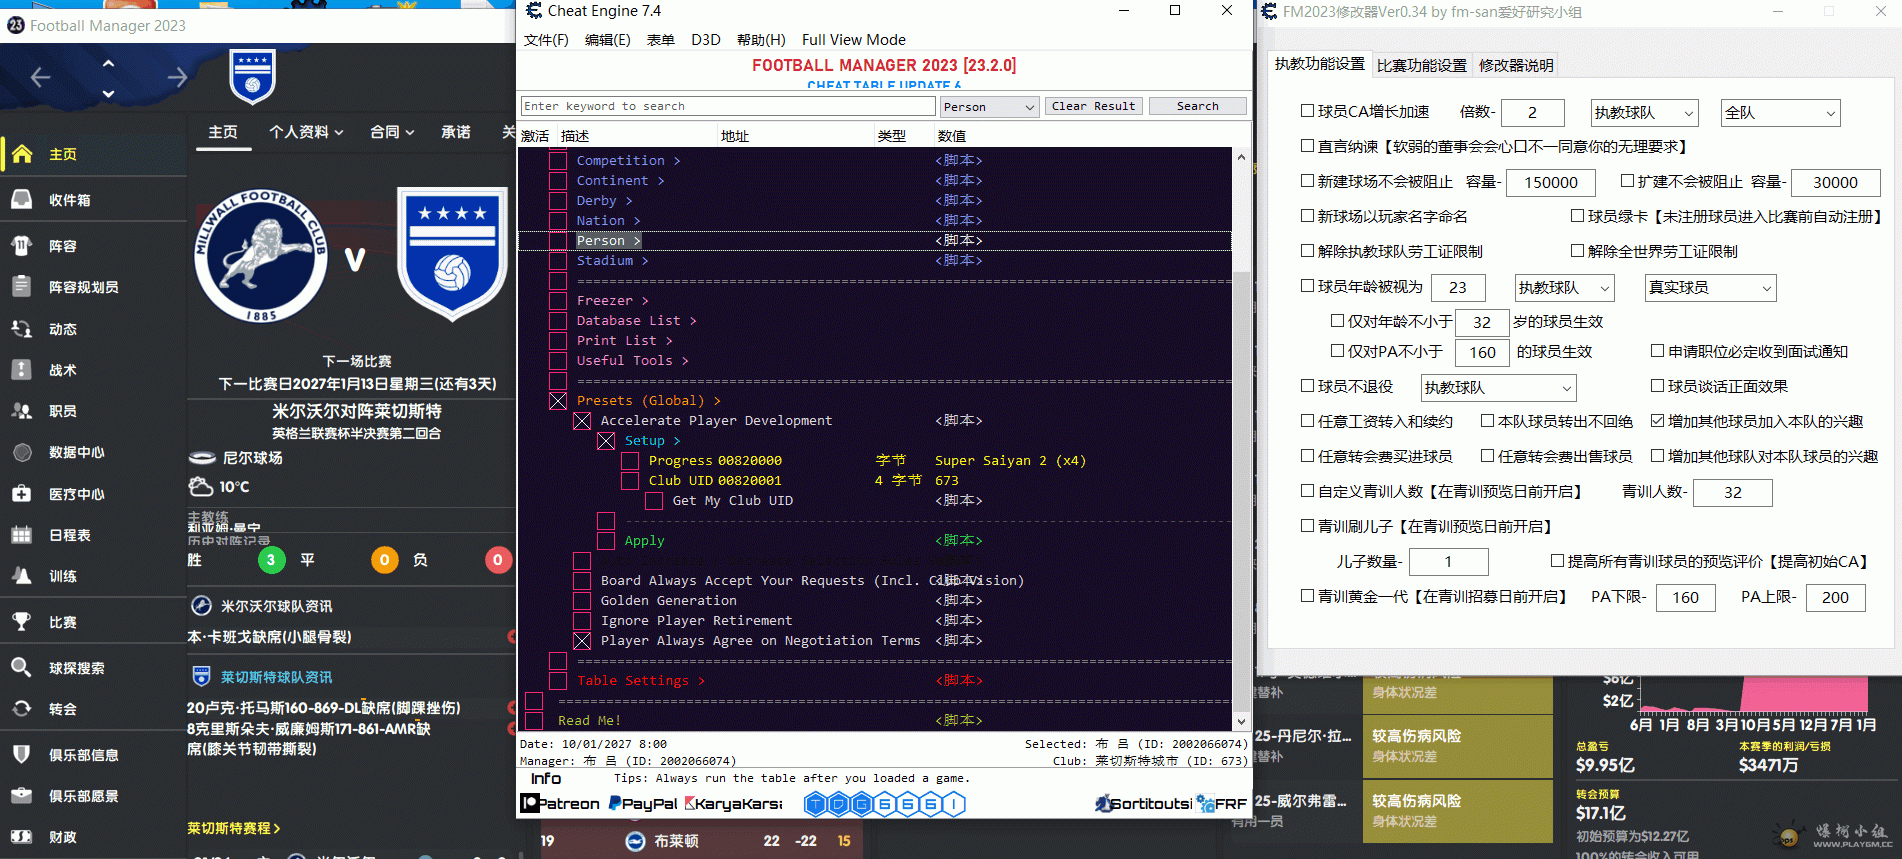Disable Accelerate Player Development checkbox
The image size is (1902, 859).
coord(582,421)
